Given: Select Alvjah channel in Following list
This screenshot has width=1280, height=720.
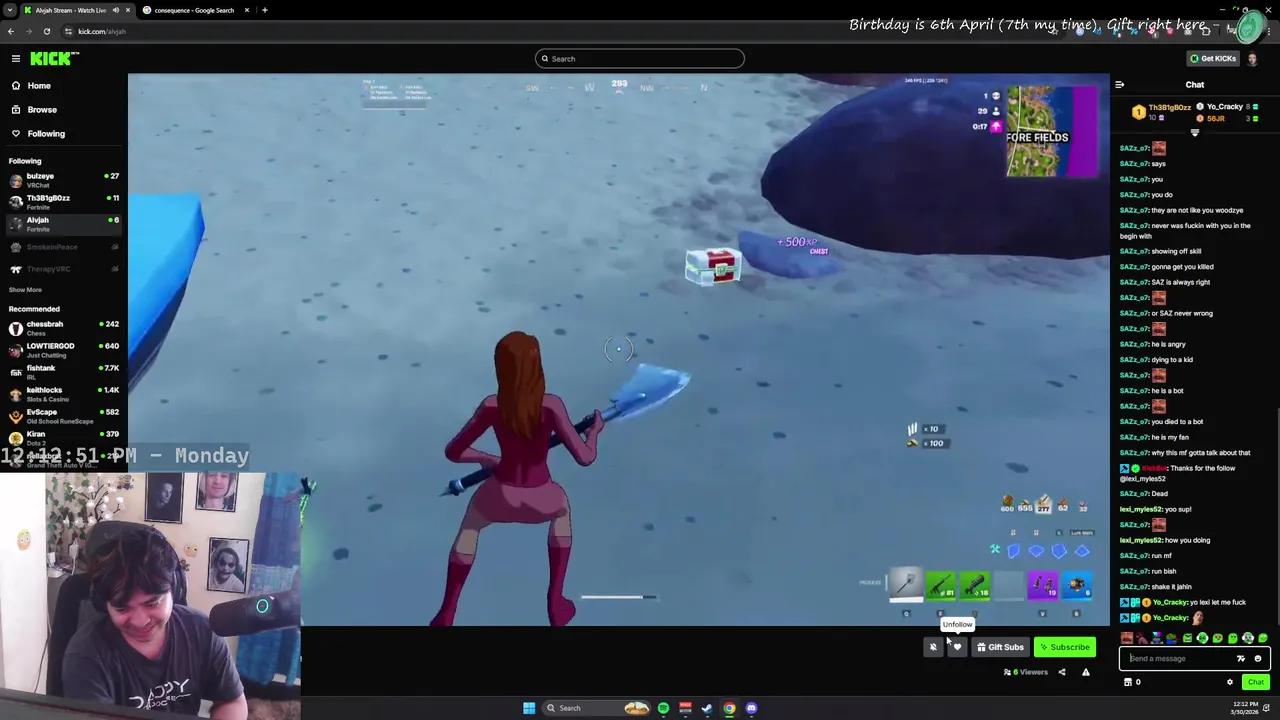Looking at the screenshot, I should point(63,224).
